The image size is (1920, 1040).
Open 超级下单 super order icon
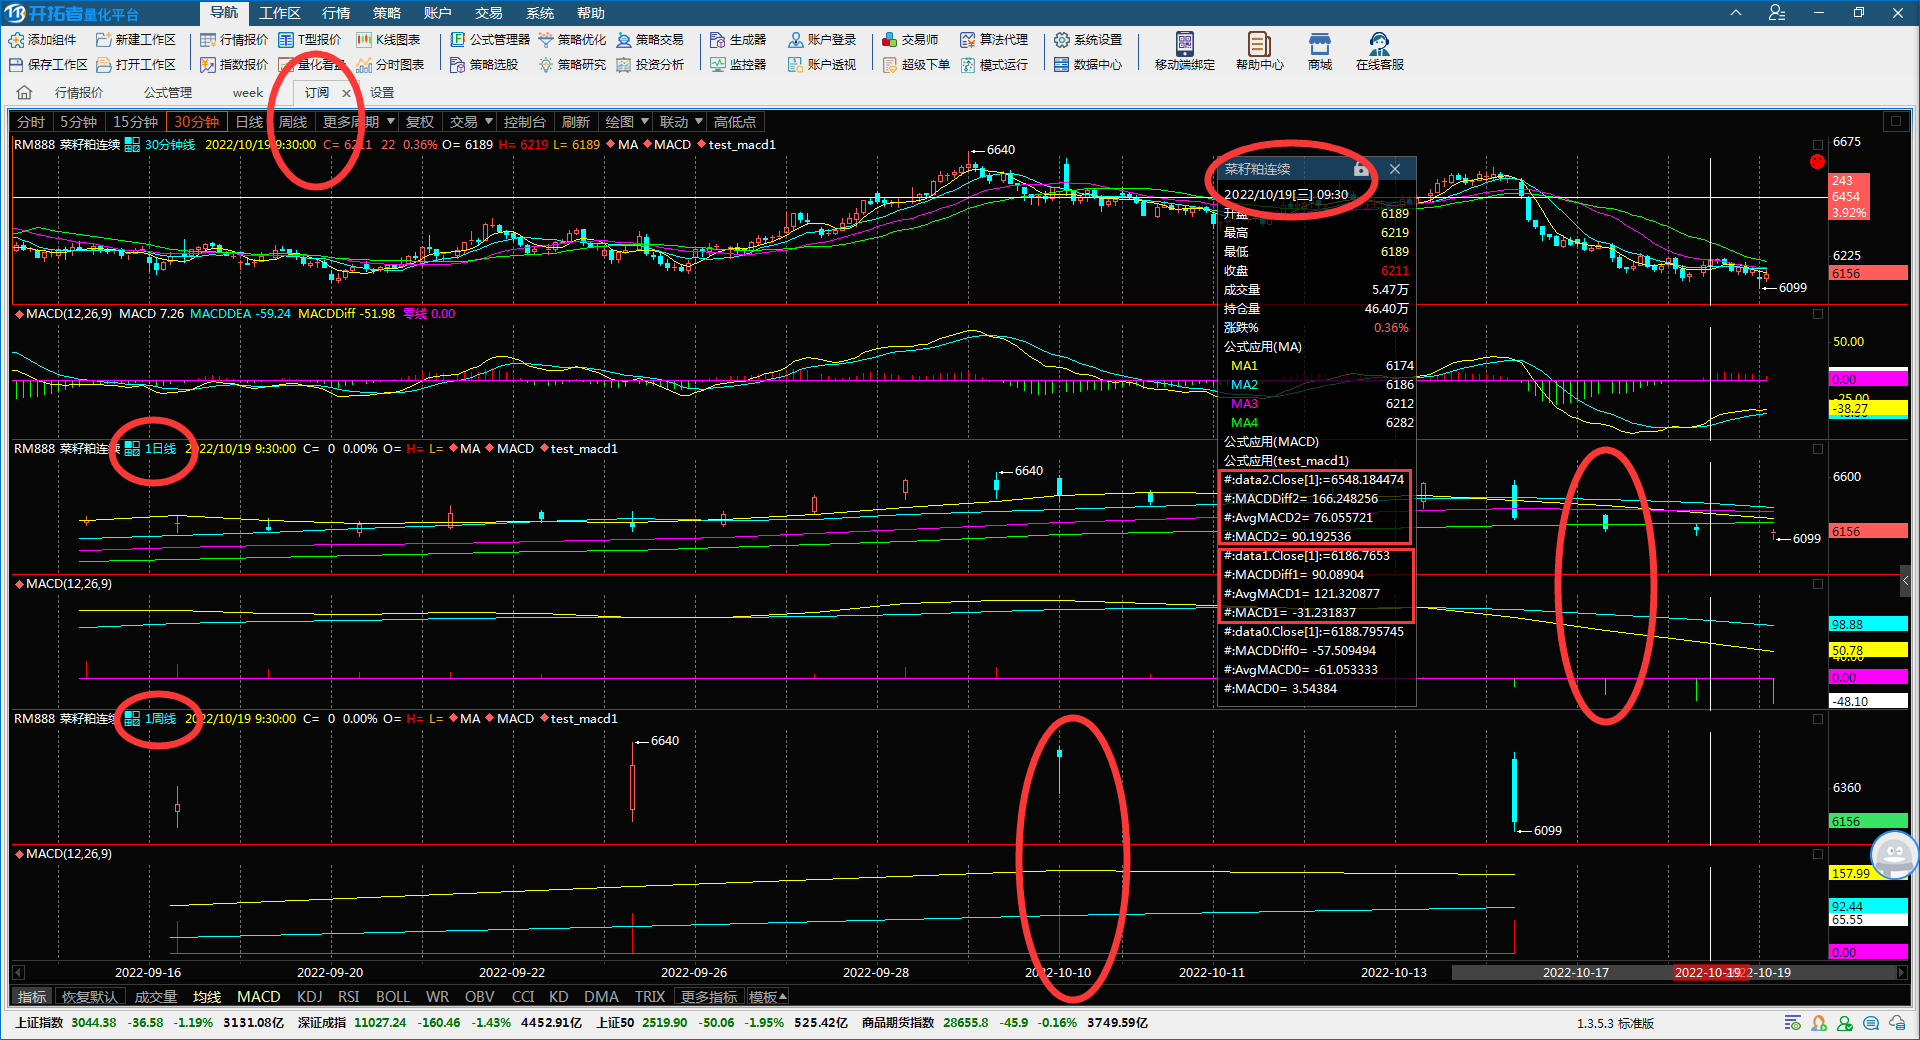pyautogui.click(x=890, y=65)
